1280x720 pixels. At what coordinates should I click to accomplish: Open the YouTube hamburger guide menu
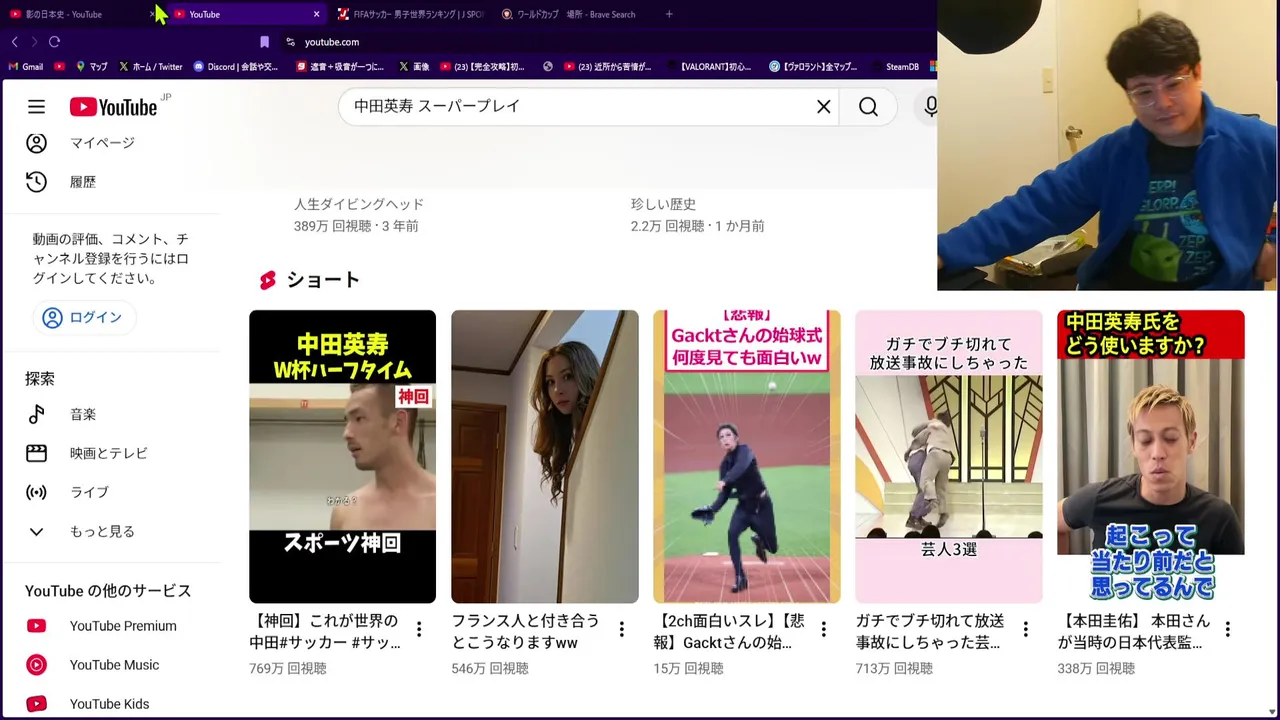click(x=36, y=107)
